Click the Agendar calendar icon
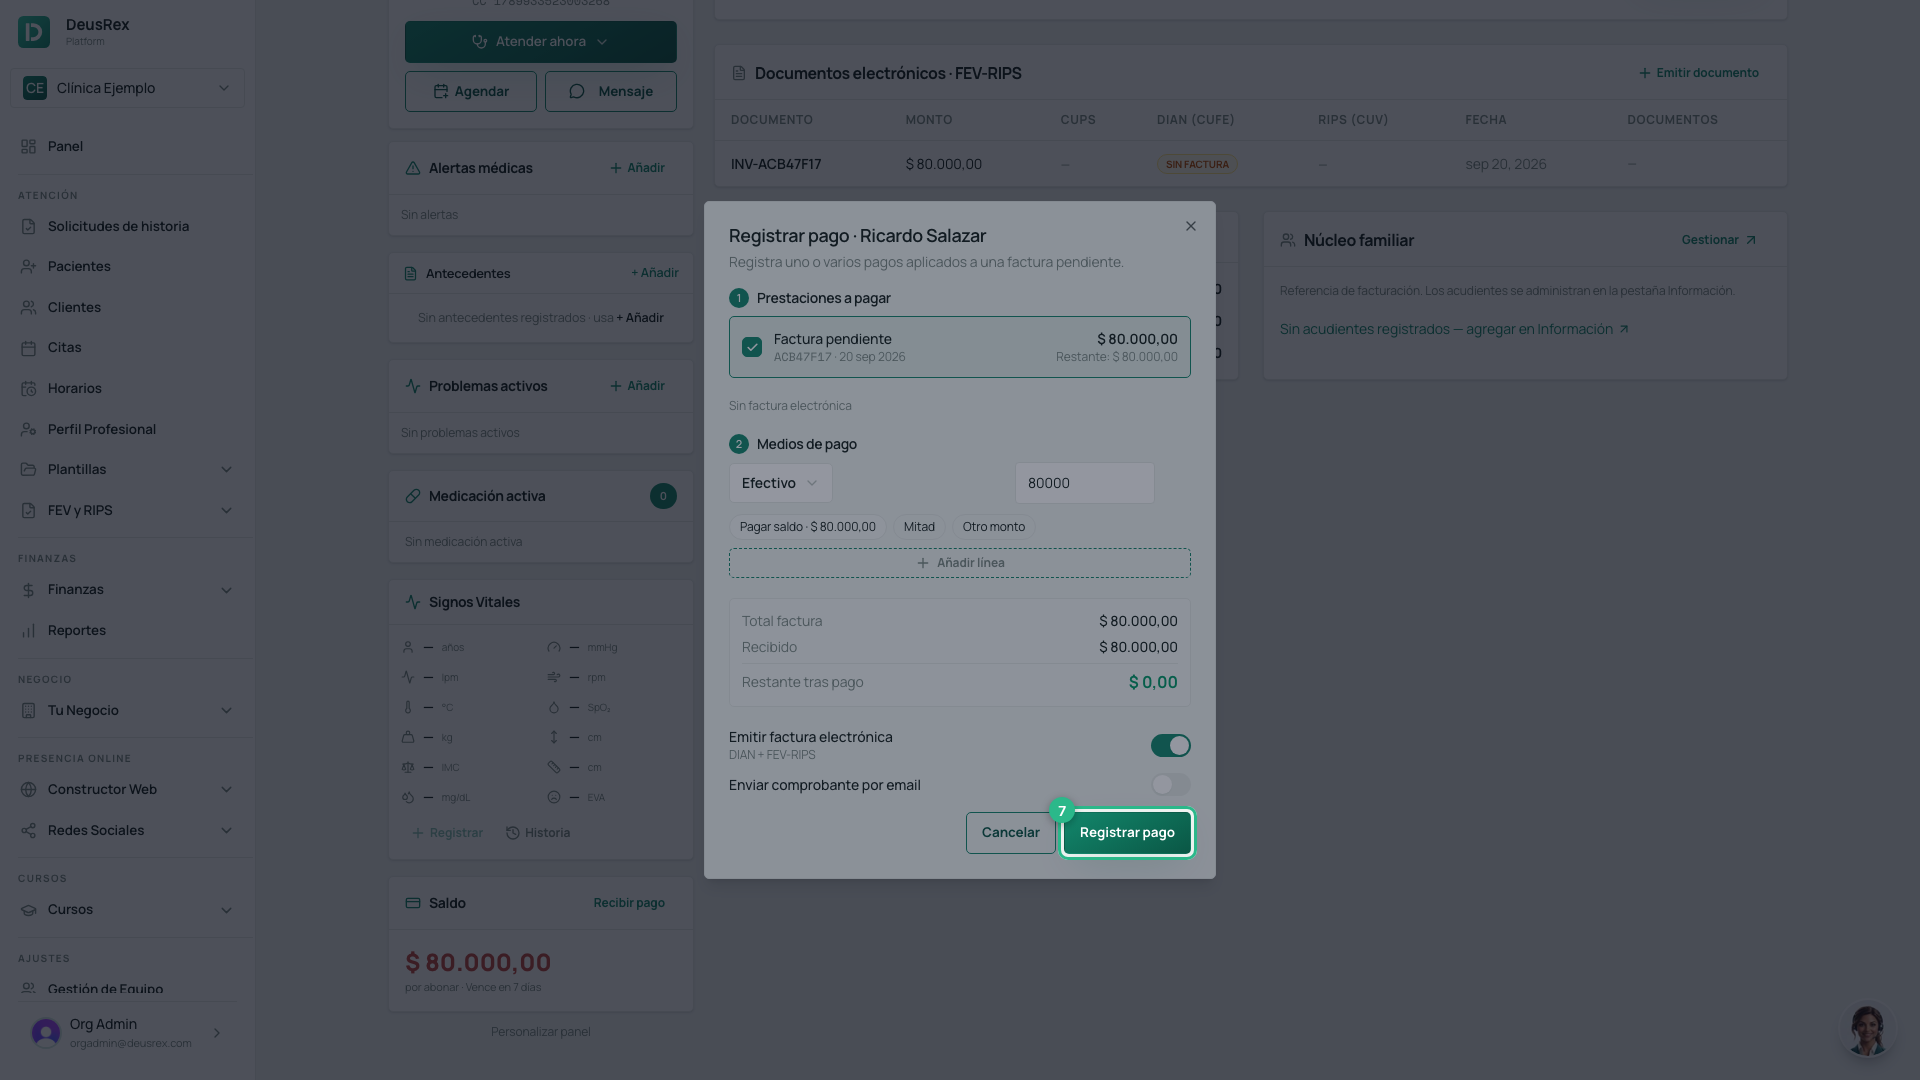The width and height of the screenshot is (1920, 1080). coord(441,91)
